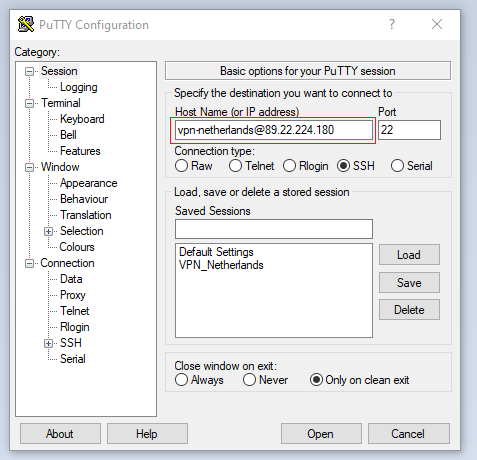Image resolution: width=477 pixels, height=460 pixels.
Task: Click the Port input field
Action: [x=409, y=130]
